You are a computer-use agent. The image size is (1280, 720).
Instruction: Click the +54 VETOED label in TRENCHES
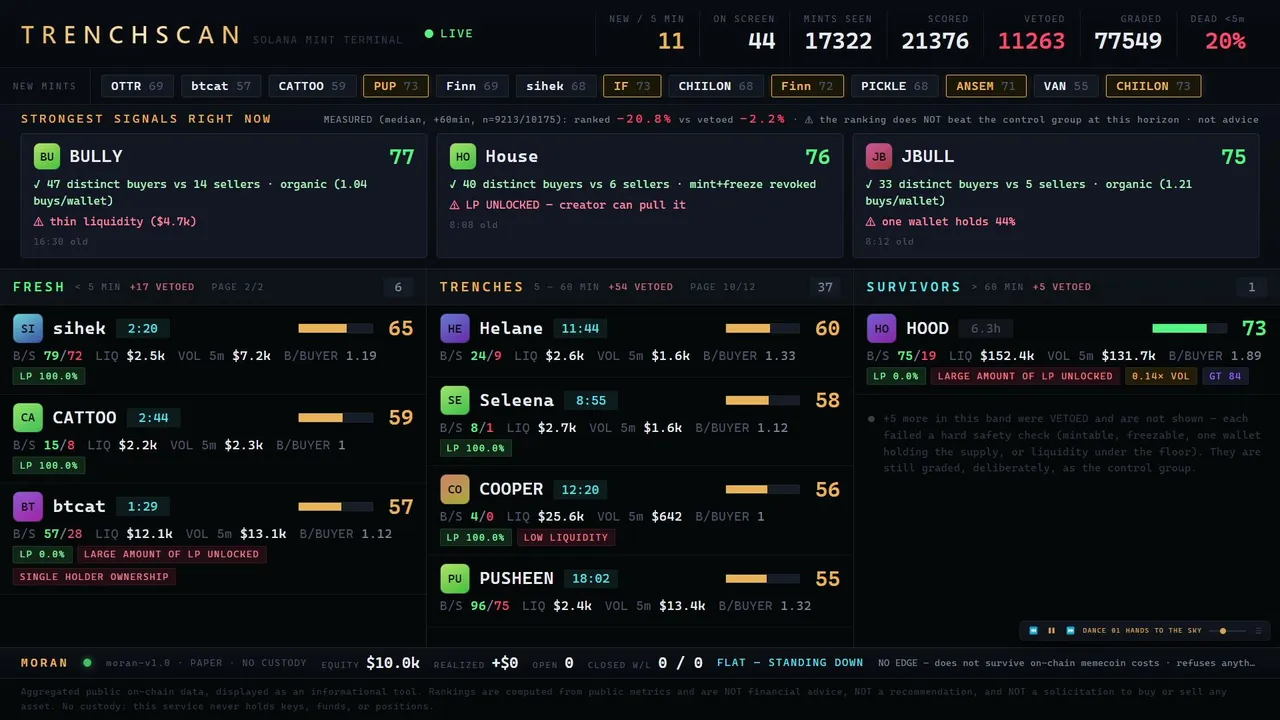641,287
